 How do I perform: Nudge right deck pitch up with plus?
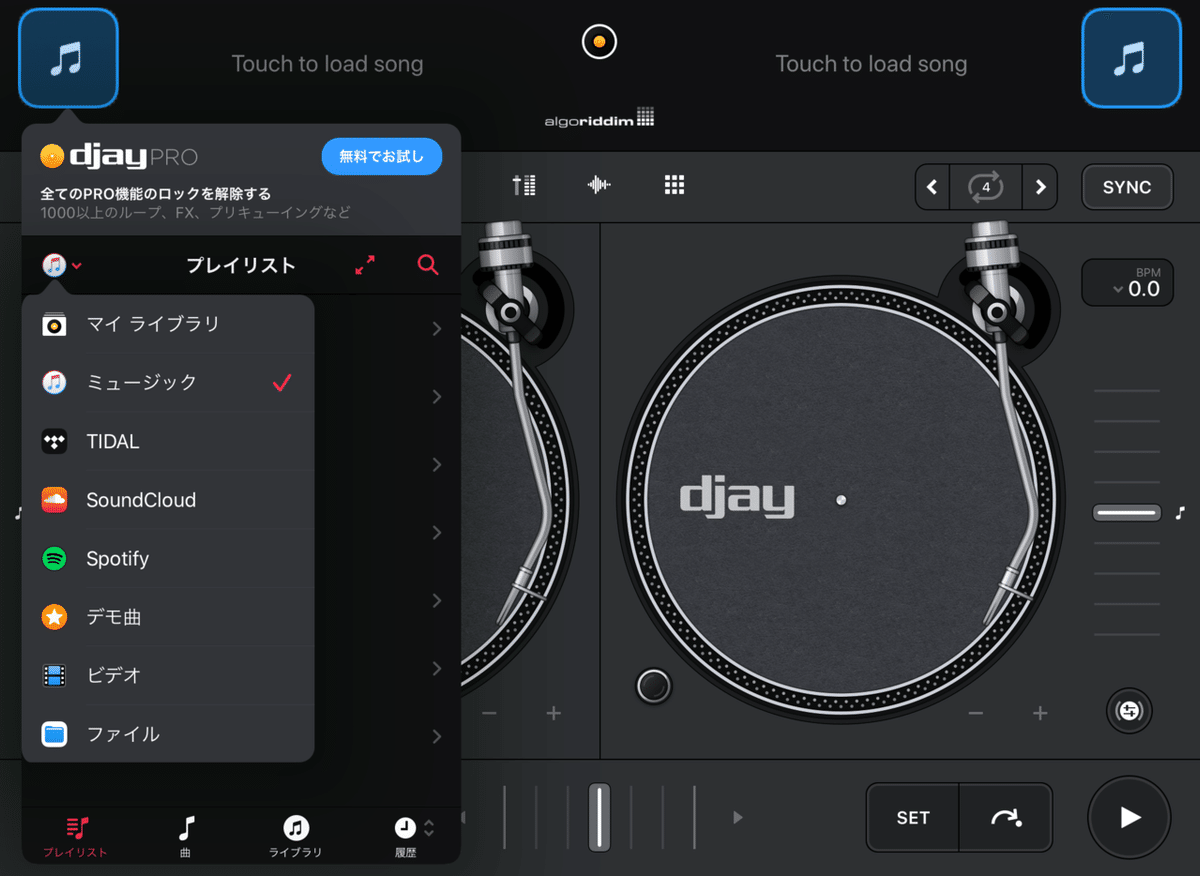pos(1040,713)
